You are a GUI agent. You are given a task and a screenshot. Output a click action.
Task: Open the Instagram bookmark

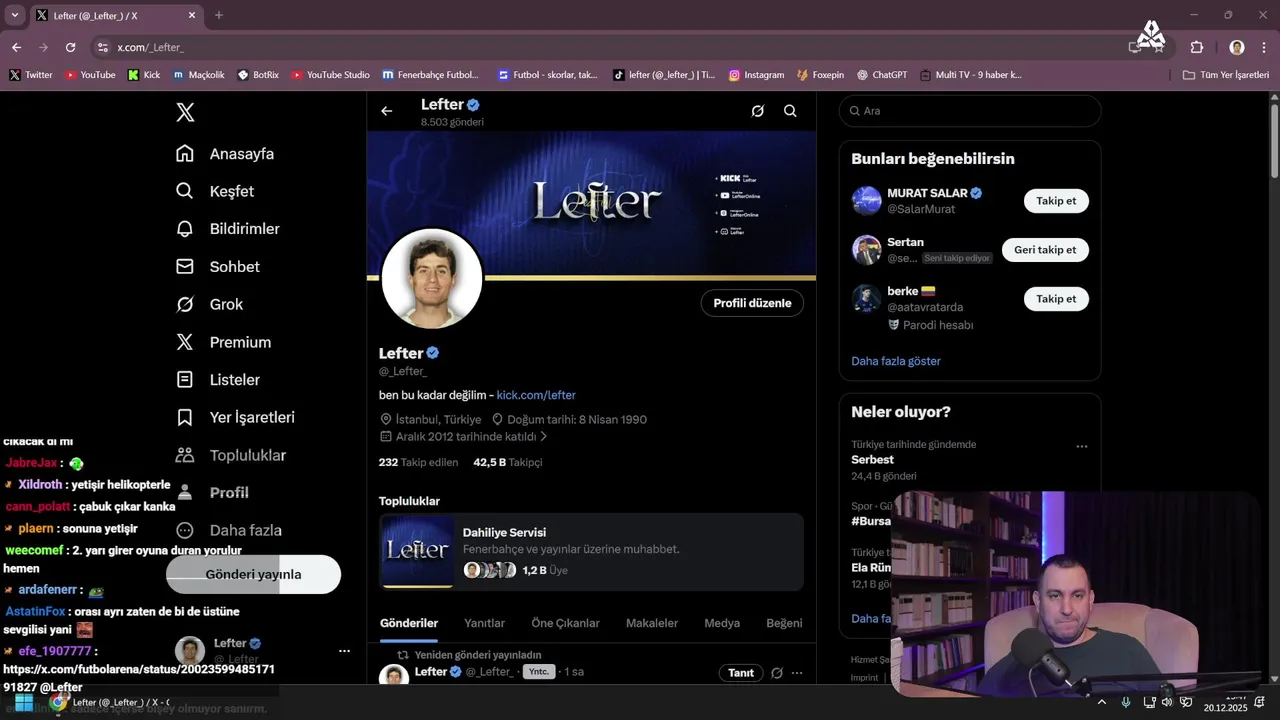click(756, 75)
